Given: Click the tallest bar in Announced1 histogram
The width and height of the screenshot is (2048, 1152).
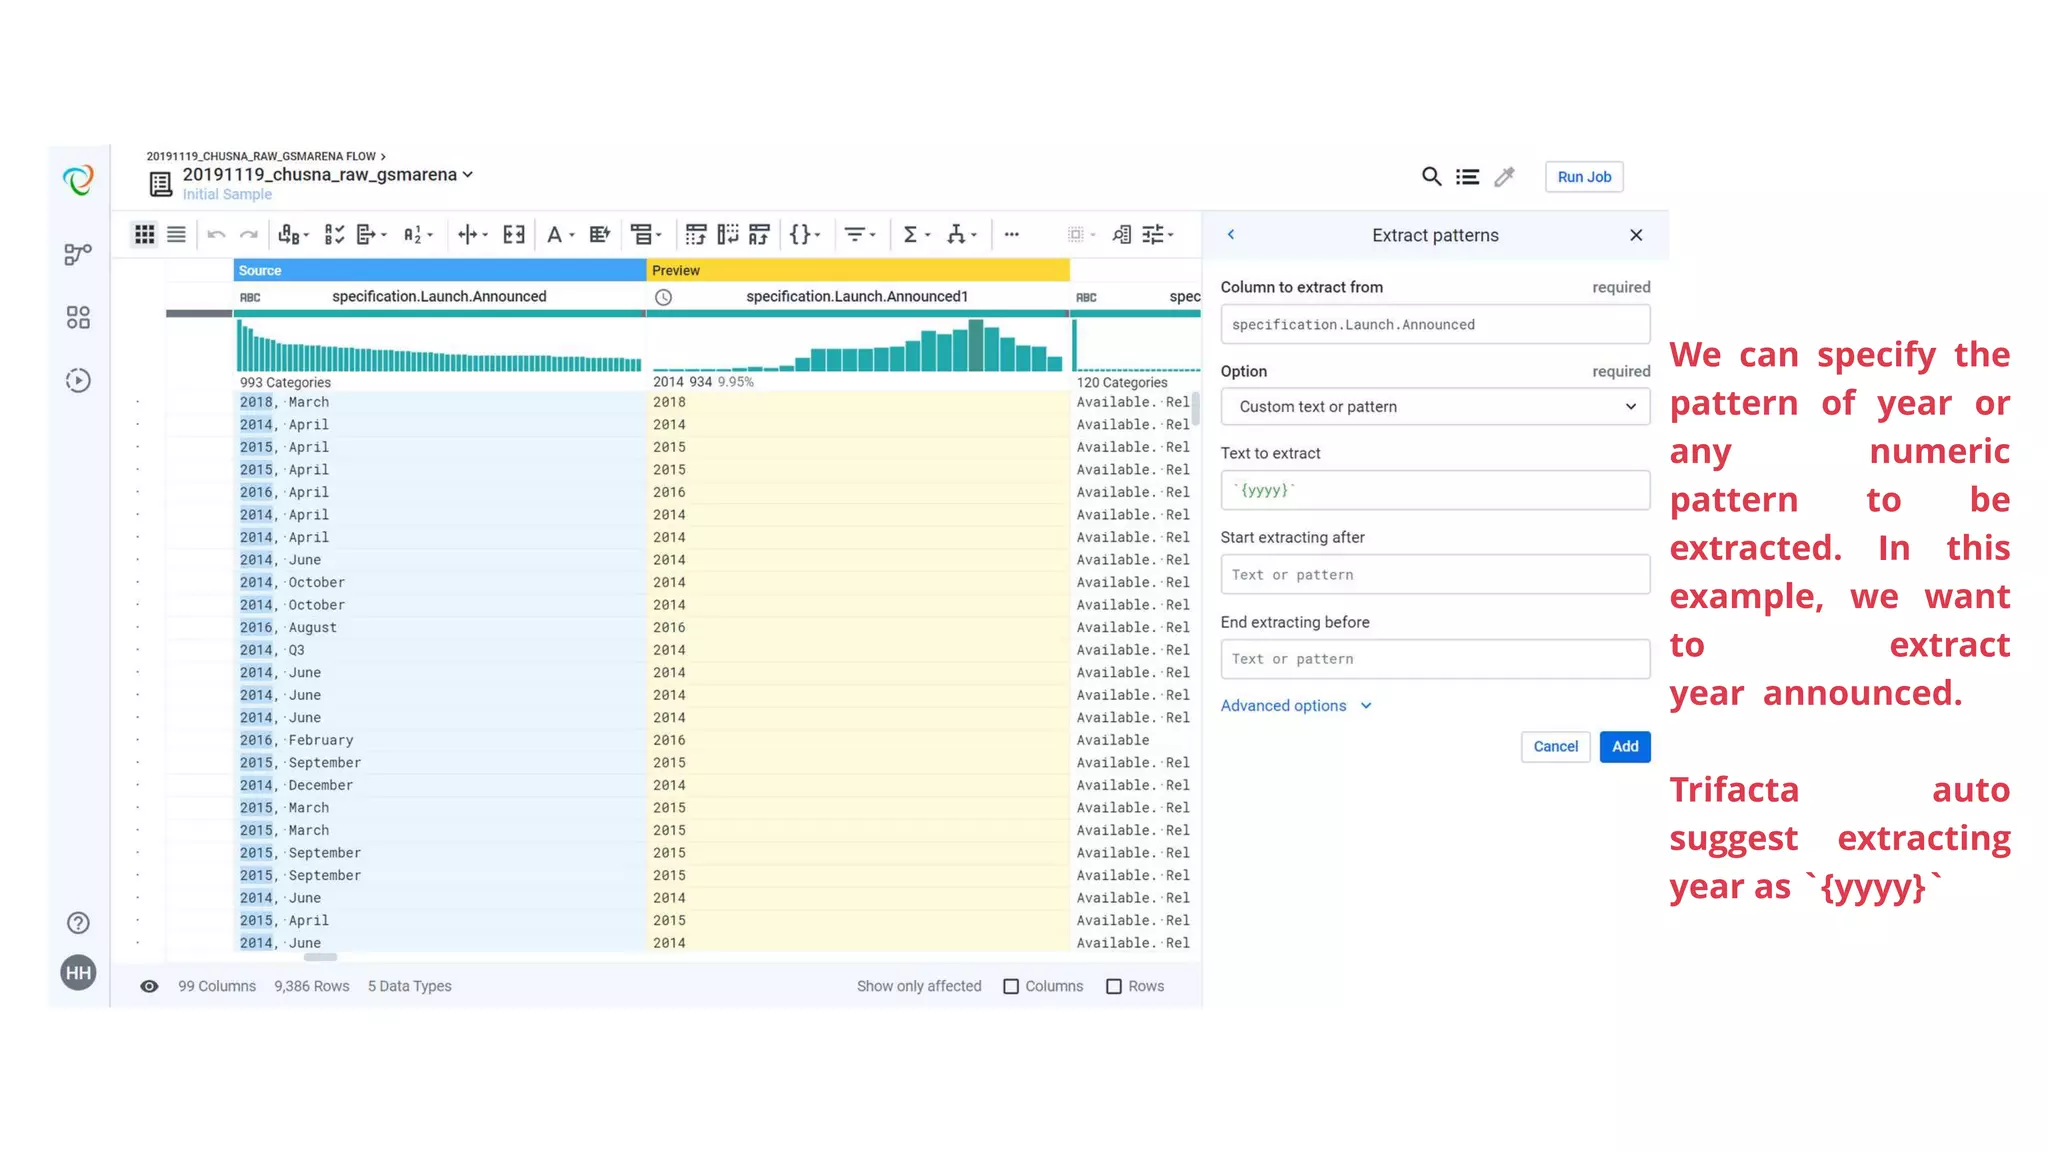Looking at the screenshot, I should (976, 346).
